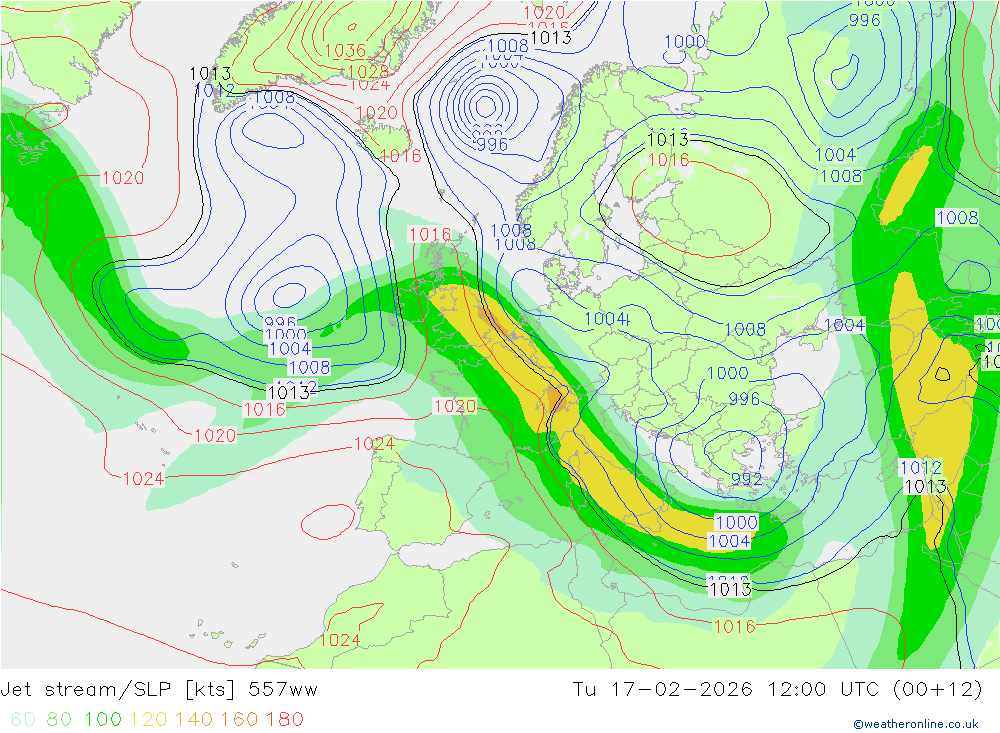This screenshot has height=733, width=1000.
Task: Click the 100 kts legend value
Action: pyautogui.click(x=103, y=719)
